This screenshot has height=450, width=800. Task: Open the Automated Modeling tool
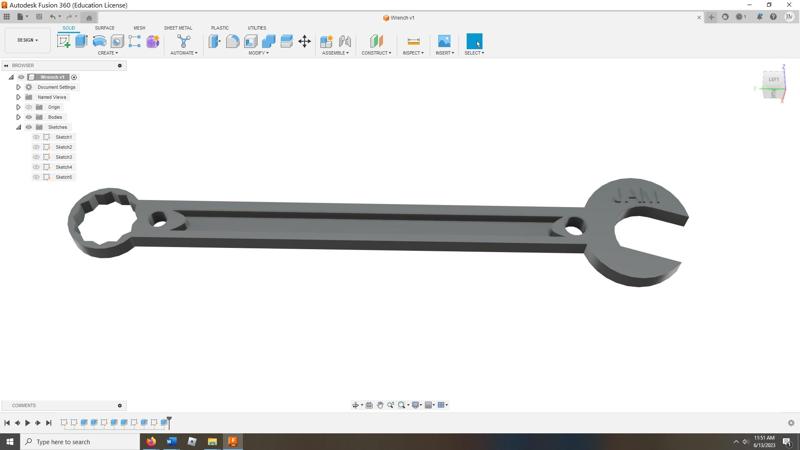point(184,41)
